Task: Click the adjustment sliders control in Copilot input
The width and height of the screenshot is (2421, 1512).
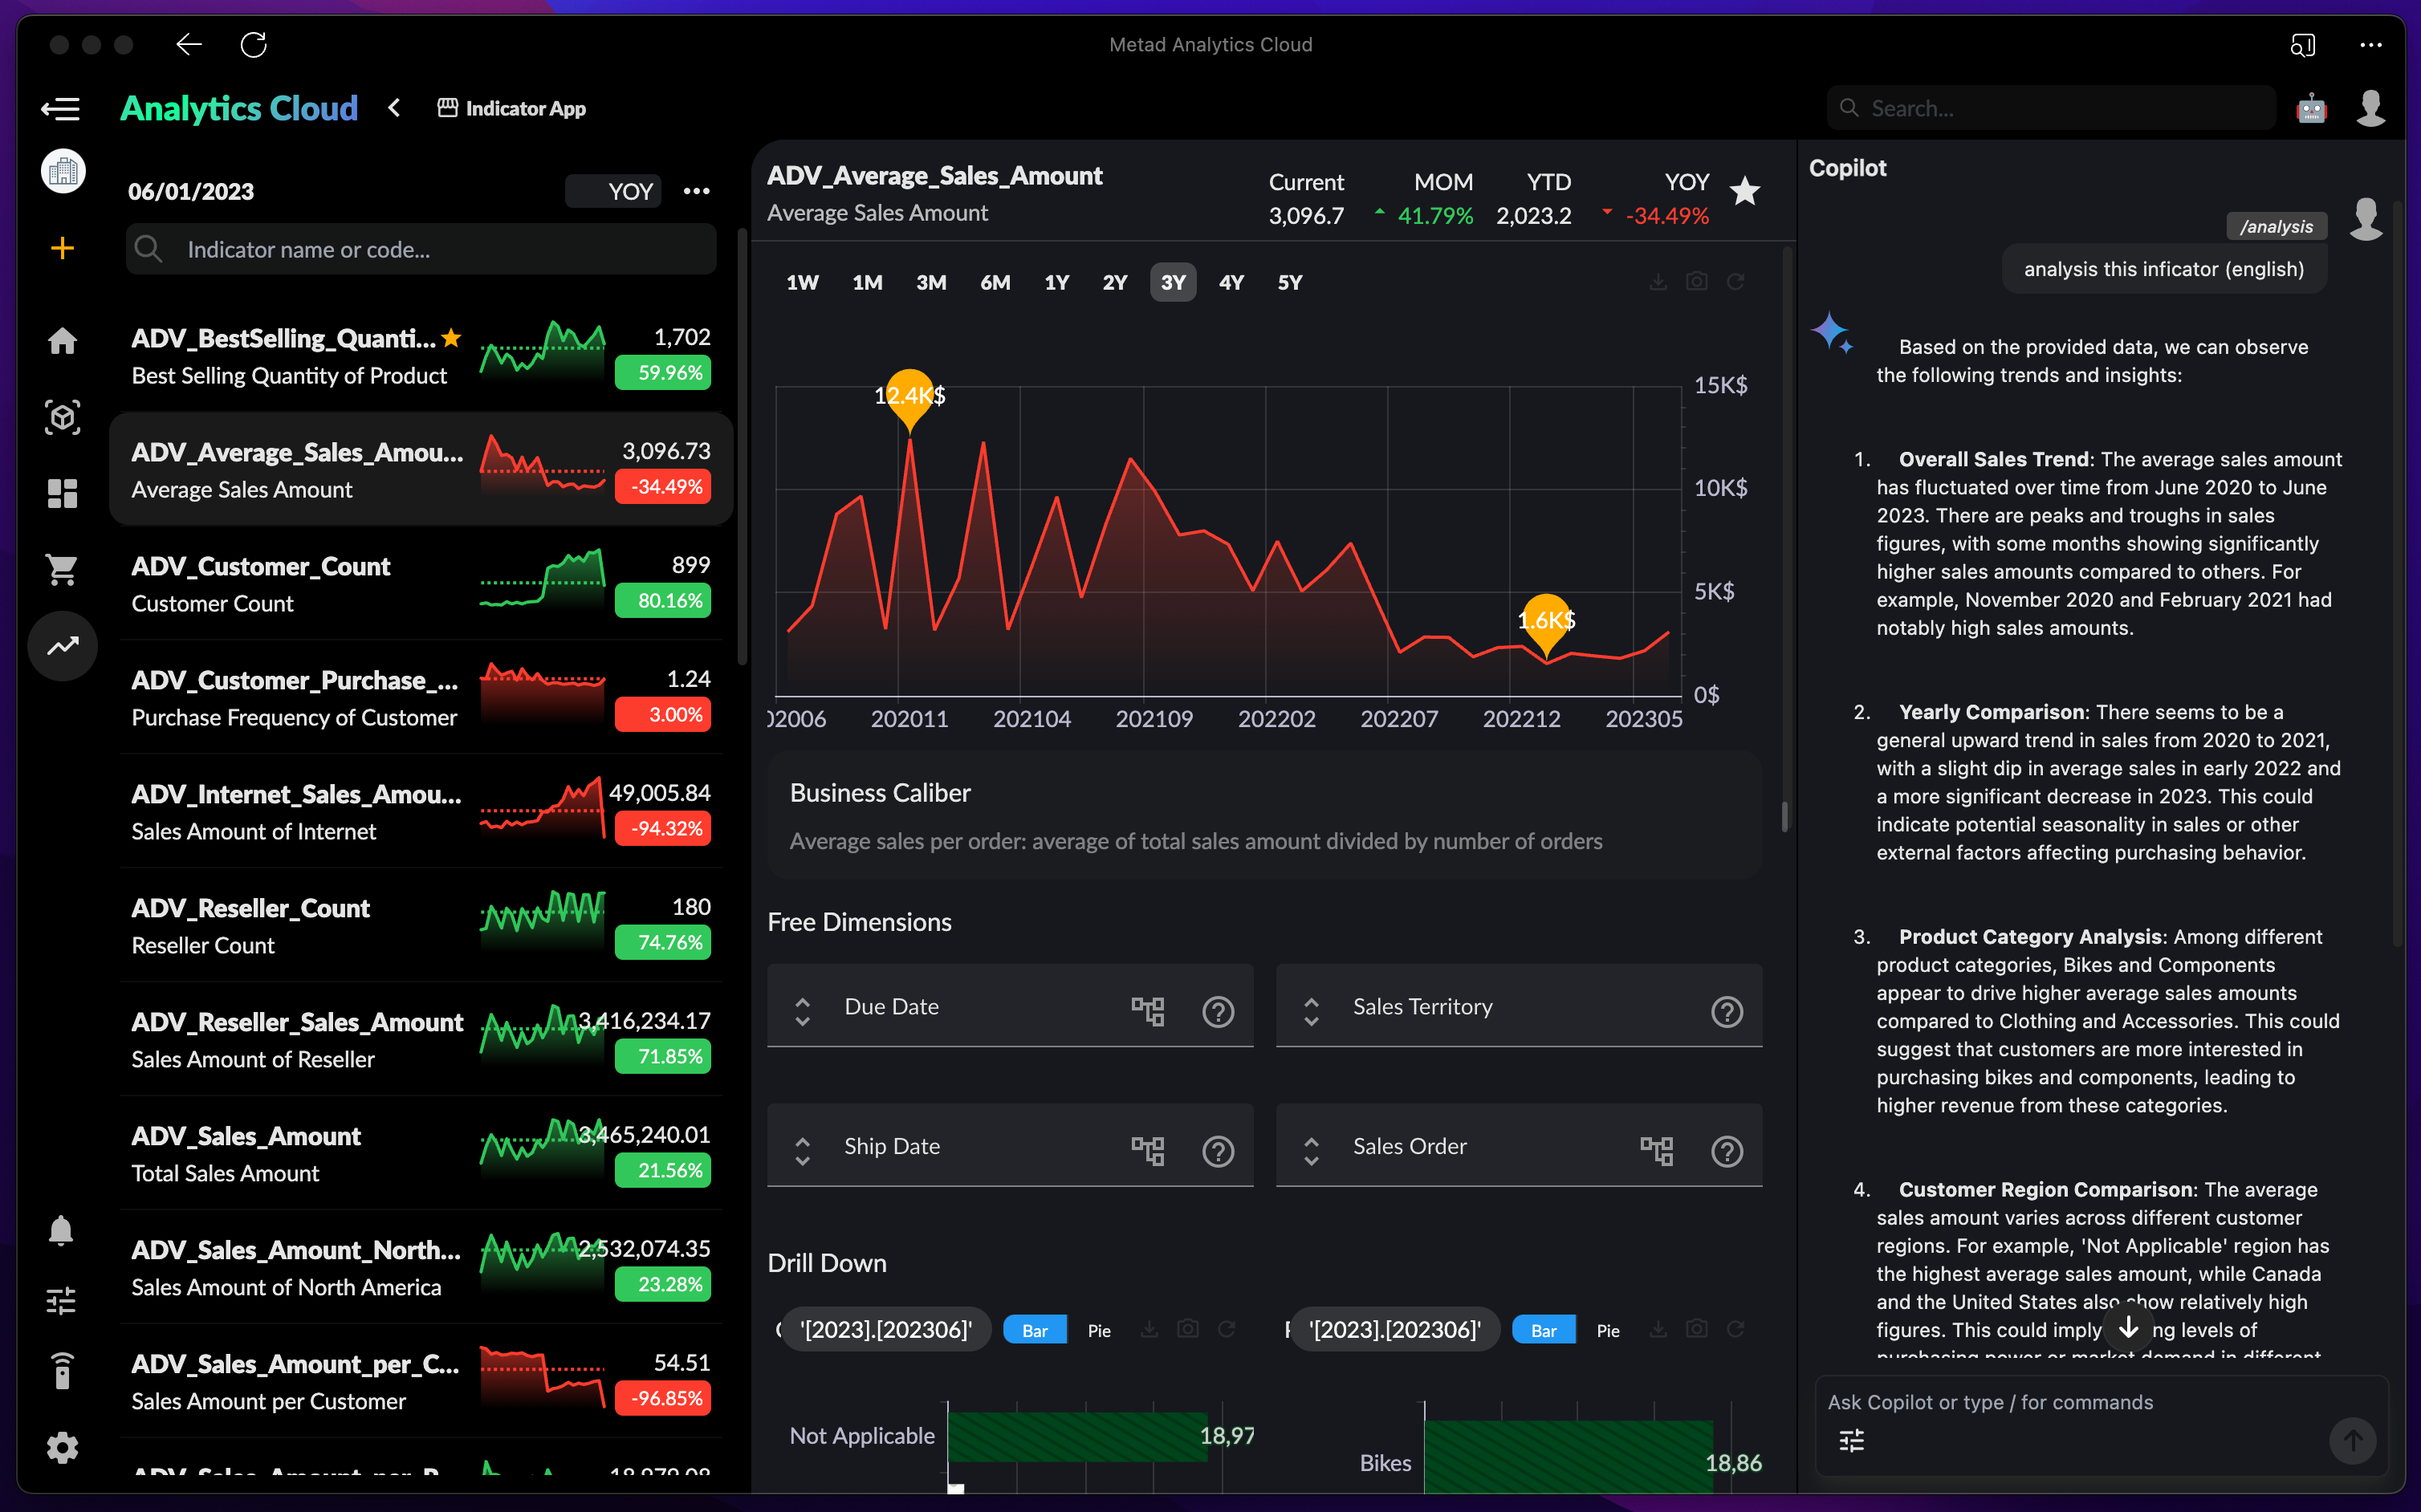Action: pyautogui.click(x=1851, y=1440)
